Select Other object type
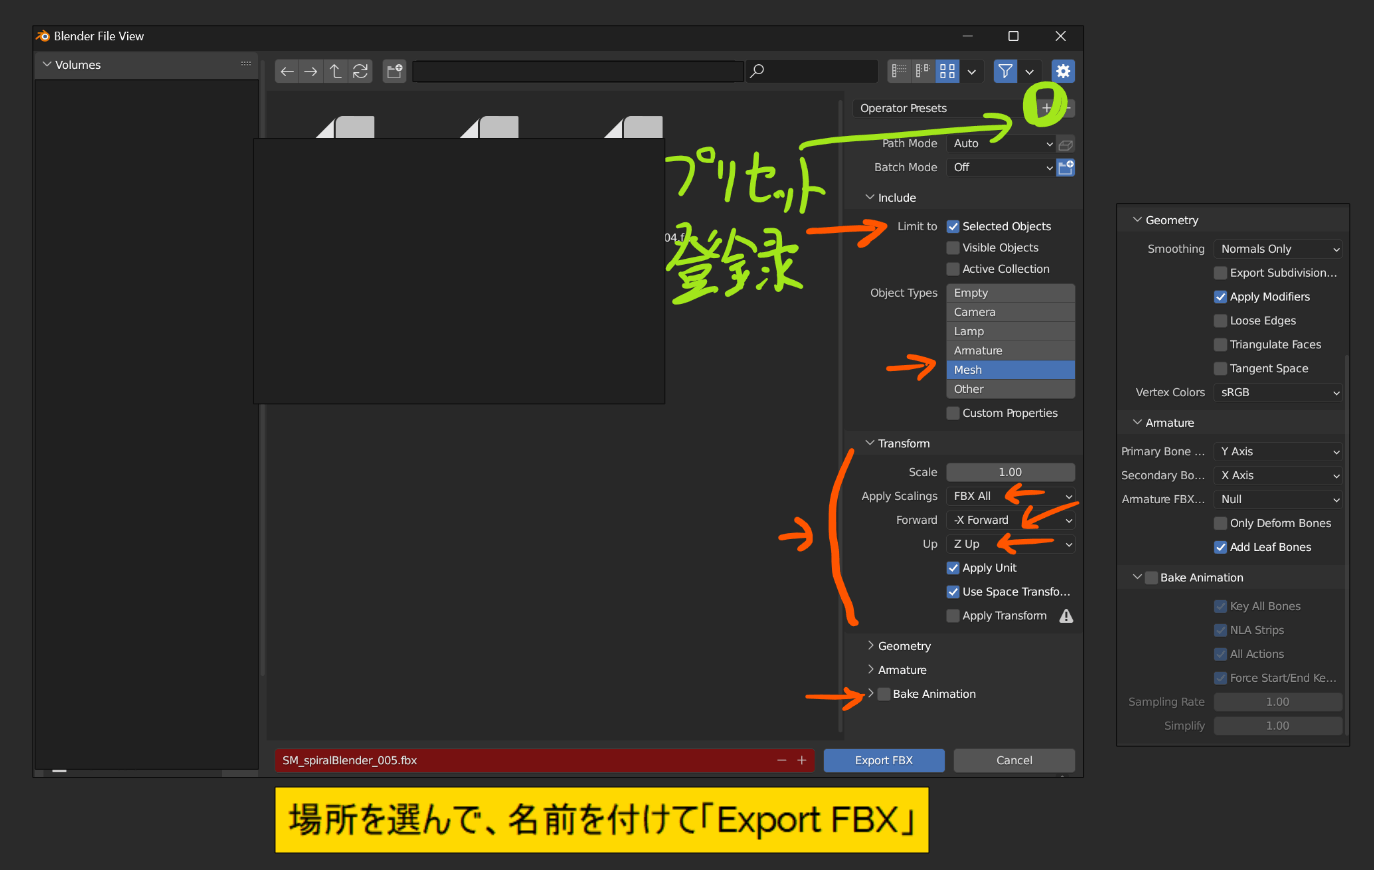The height and width of the screenshot is (870, 1374). point(1011,389)
